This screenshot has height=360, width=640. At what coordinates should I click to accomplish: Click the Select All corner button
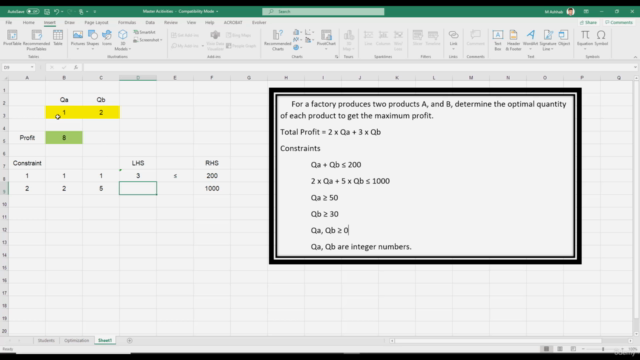[x=4, y=78]
